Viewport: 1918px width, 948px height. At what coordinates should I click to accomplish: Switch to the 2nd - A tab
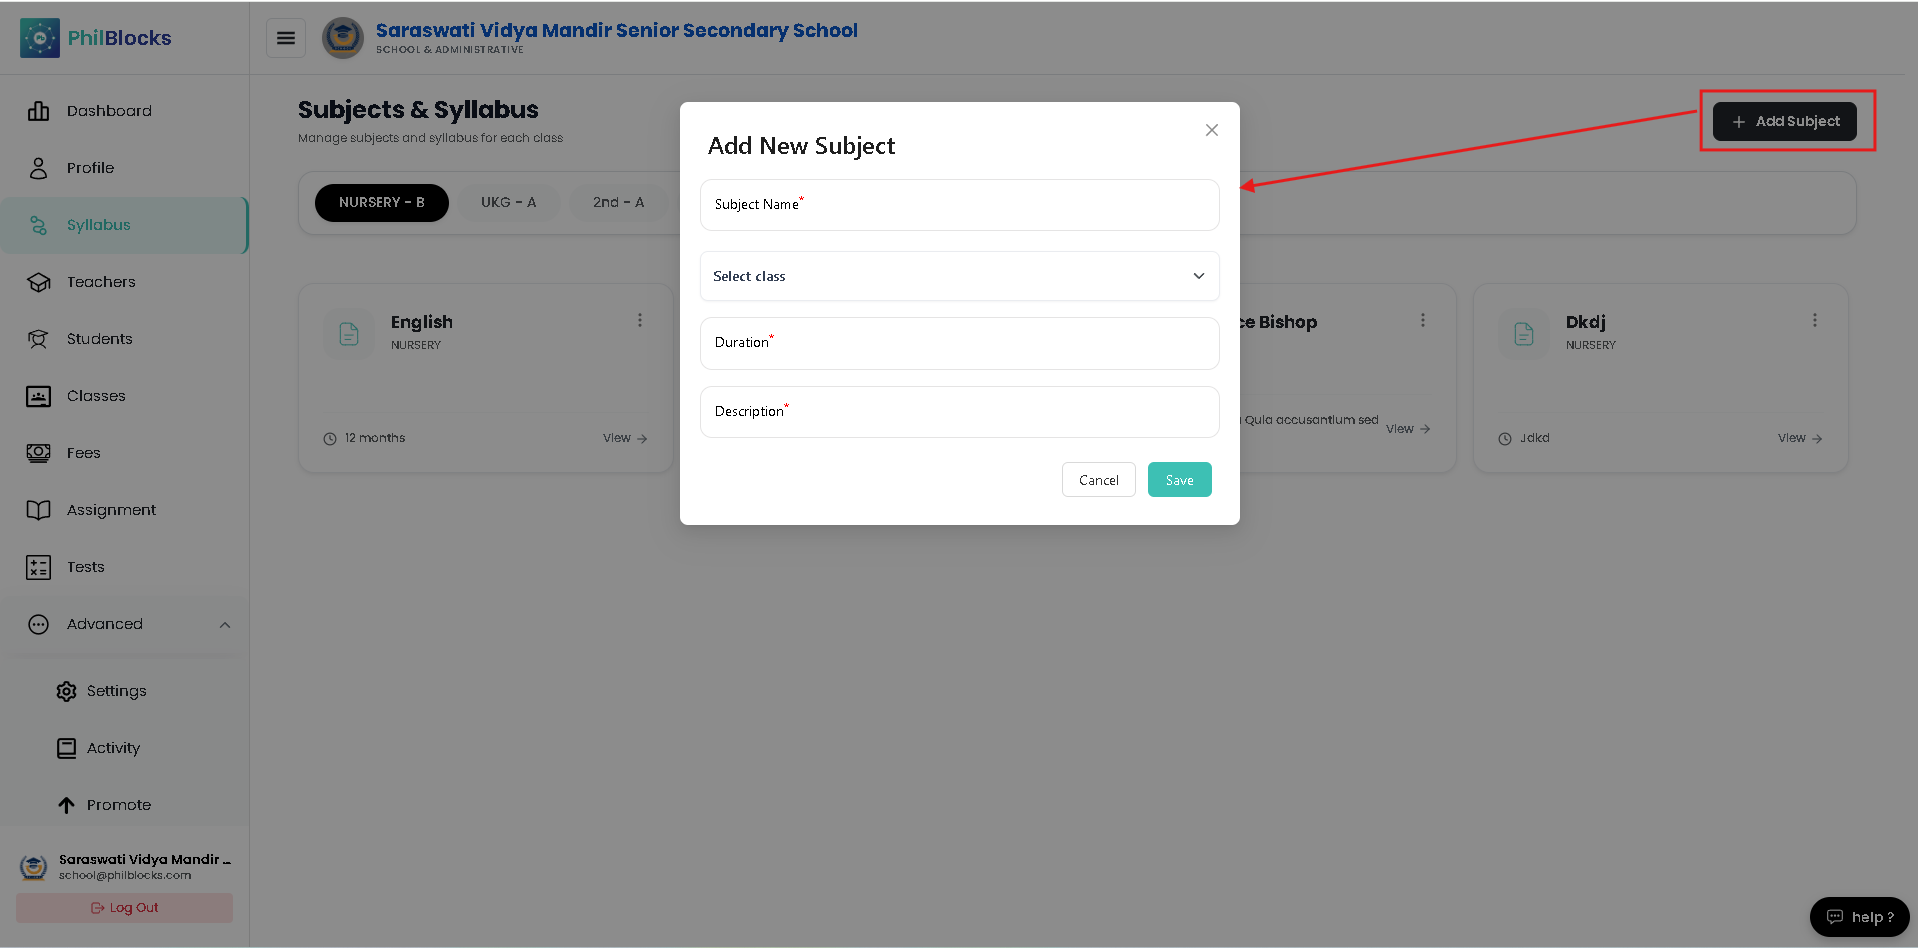(618, 203)
